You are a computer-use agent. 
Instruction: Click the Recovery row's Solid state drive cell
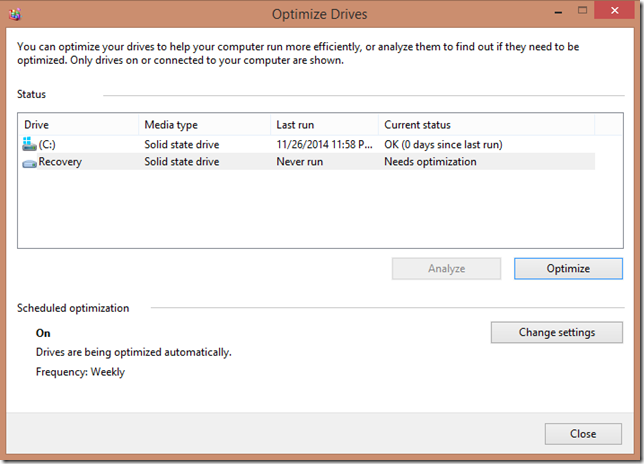click(x=181, y=162)
